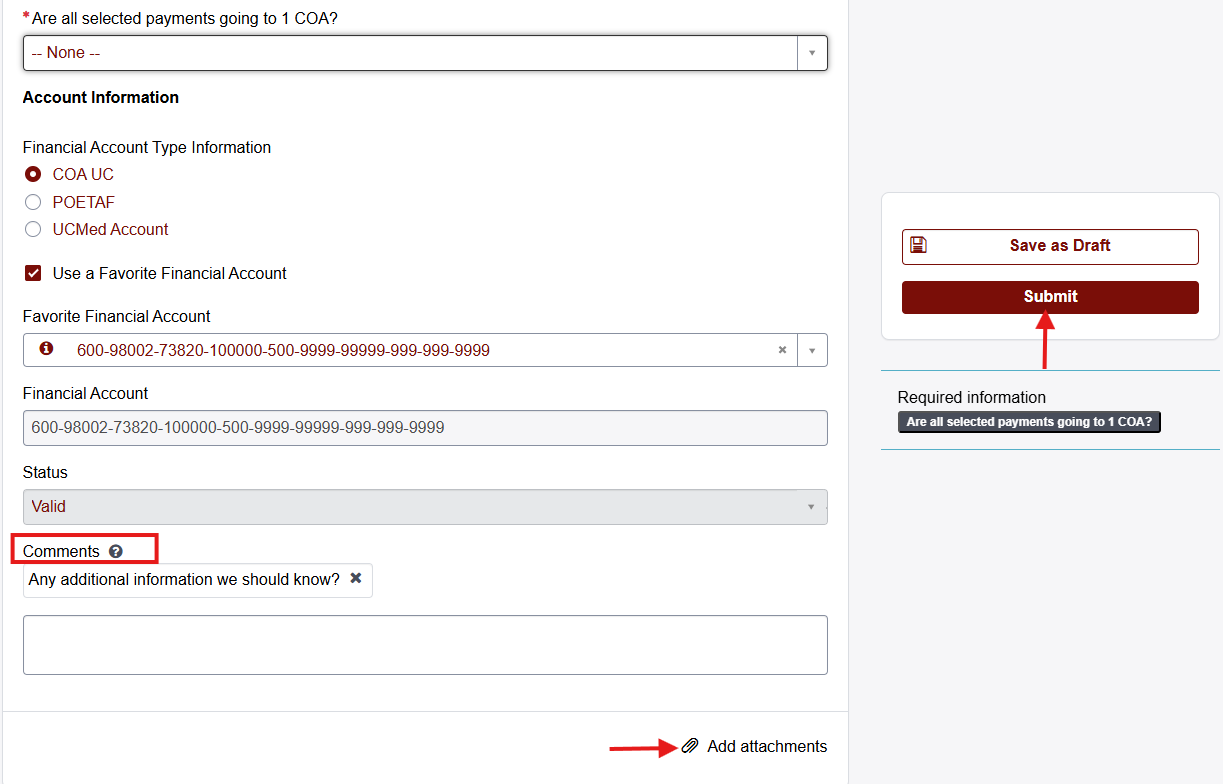The image size is (1223, 784).
Task: Click the Add attachments text link
Action: [767, 746]
